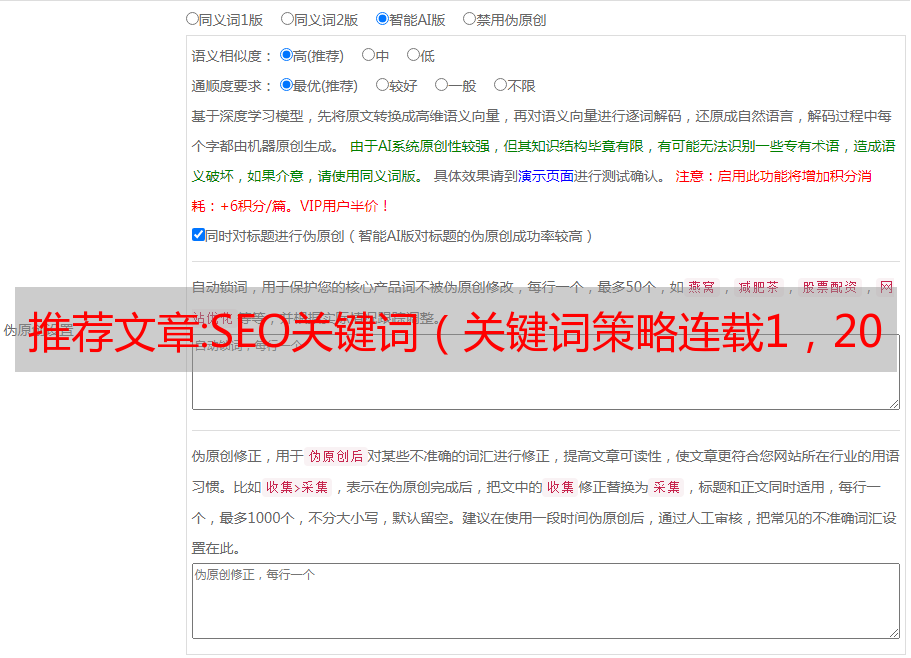Click the 收集>采集 example code
Viewport: 911px width, 658px height.
297,487
